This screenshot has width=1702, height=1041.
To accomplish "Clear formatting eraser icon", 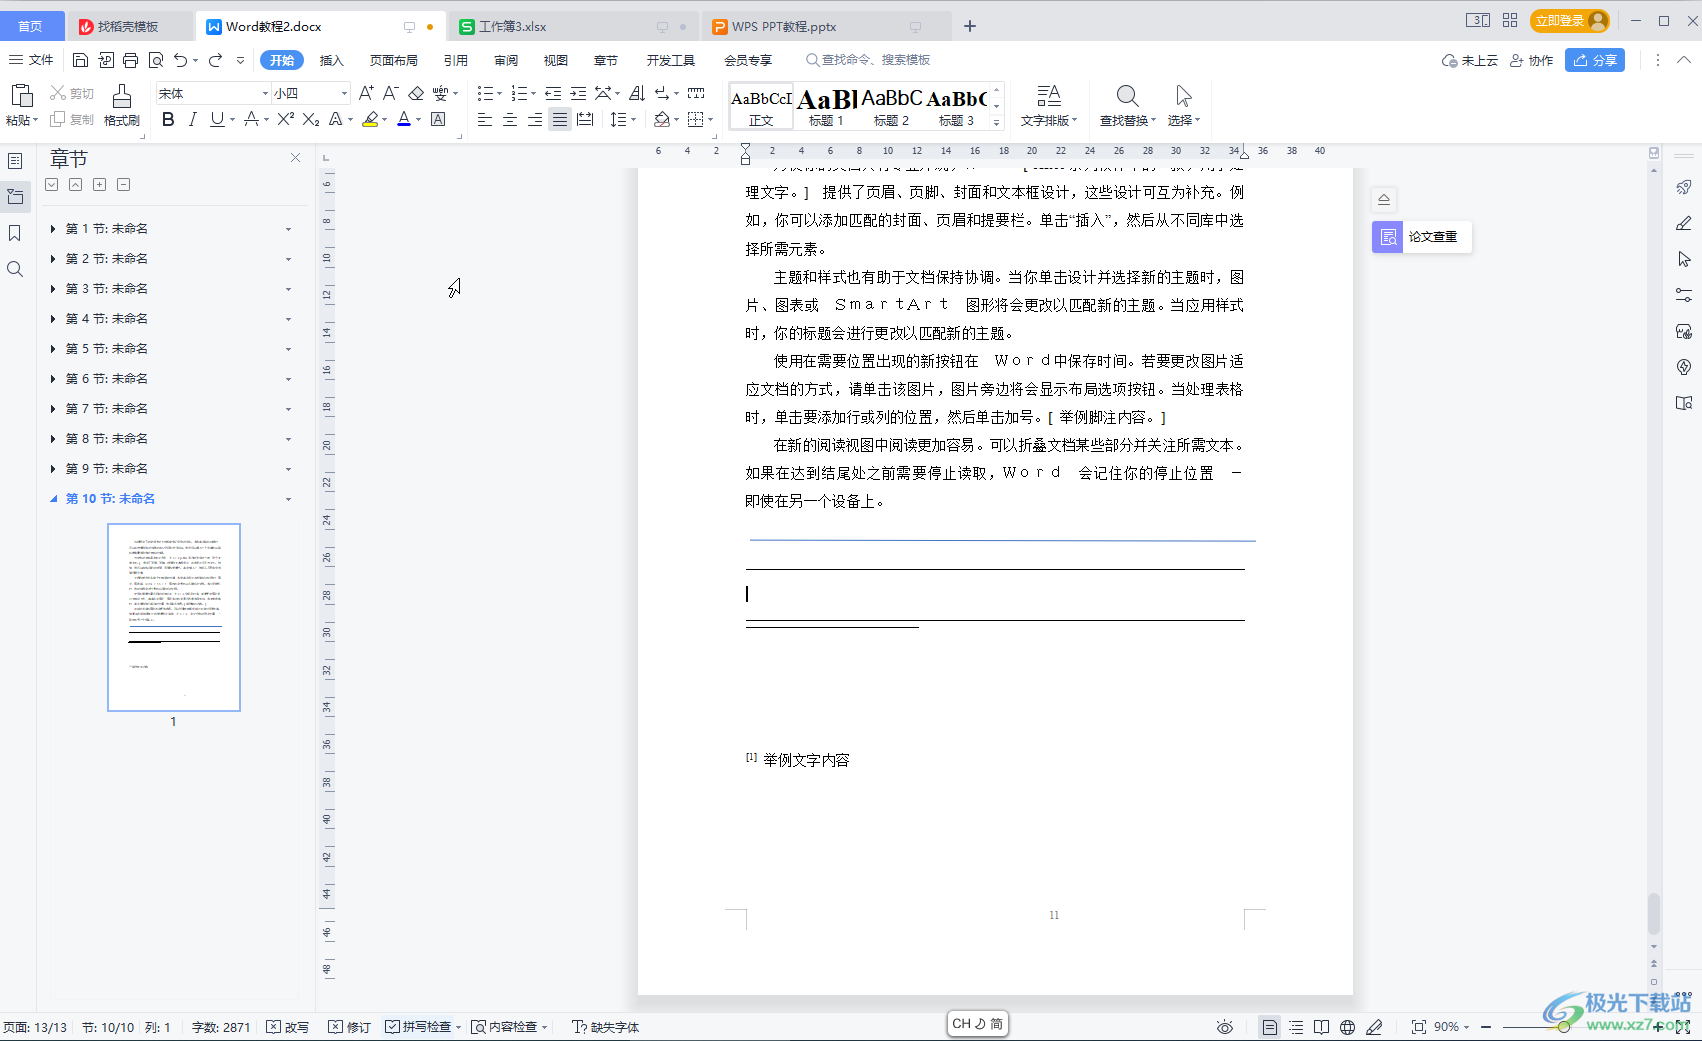I will pos(416,93).
